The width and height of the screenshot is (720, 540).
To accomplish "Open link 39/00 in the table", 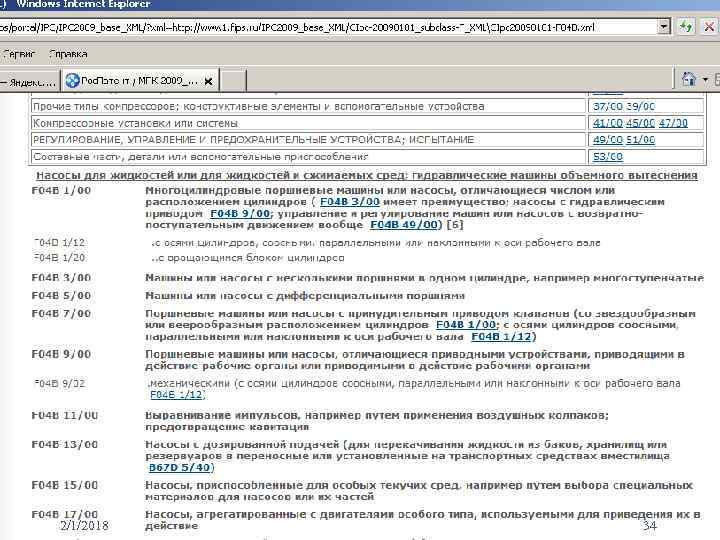I will coord(641,107).
